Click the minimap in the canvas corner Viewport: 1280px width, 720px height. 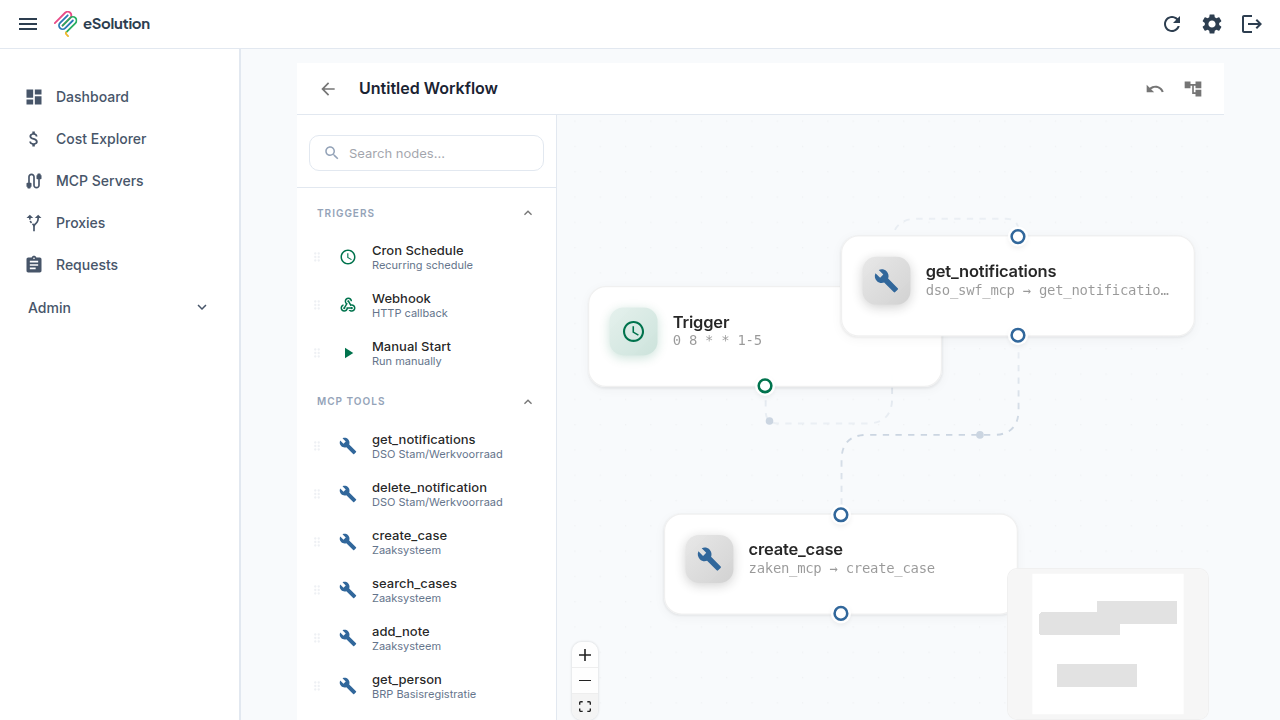1108,644
